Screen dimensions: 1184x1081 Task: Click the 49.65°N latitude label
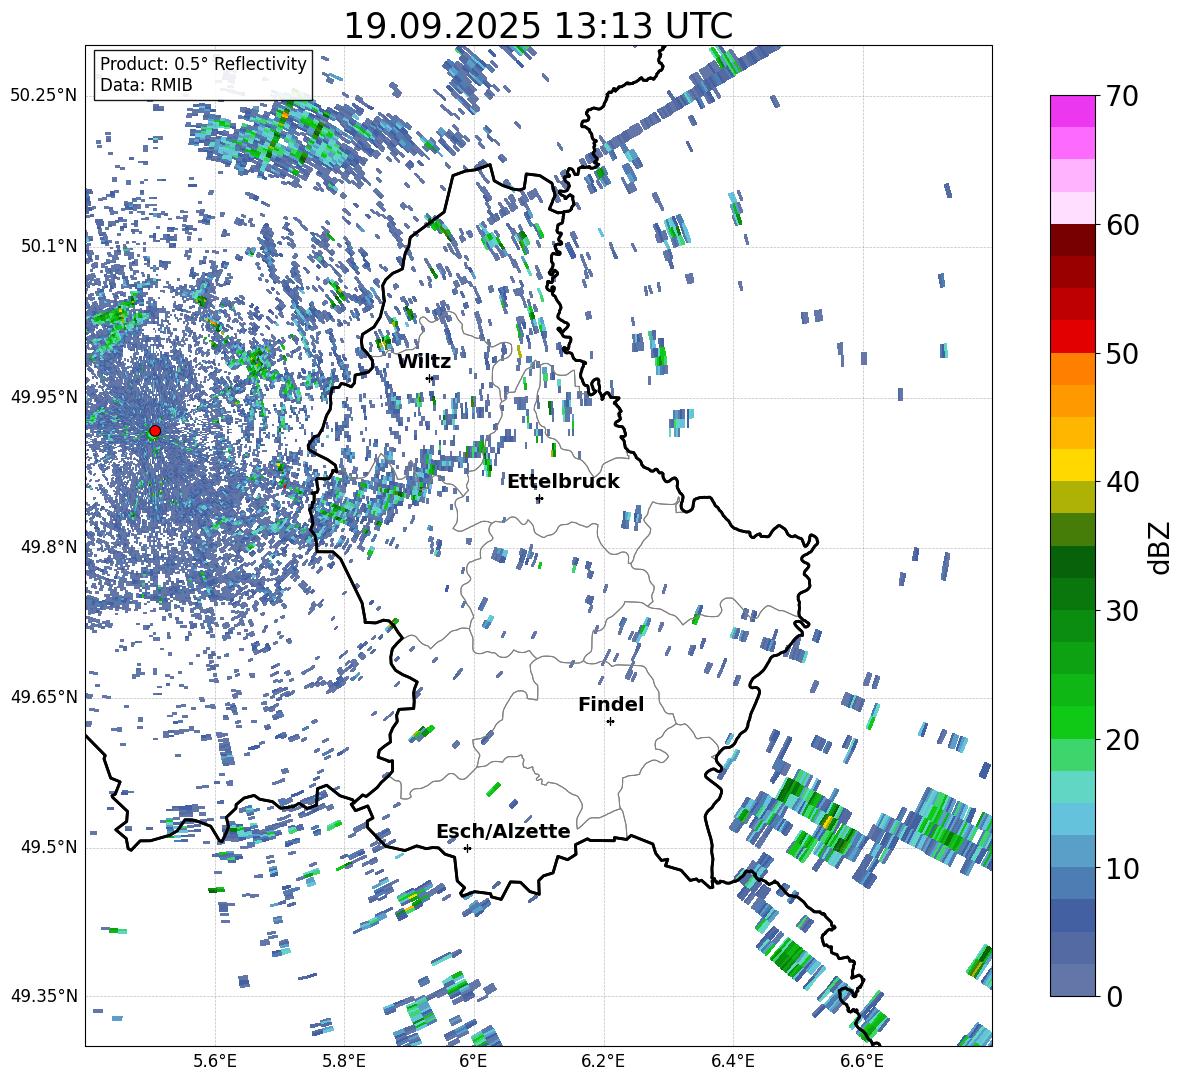45,696
